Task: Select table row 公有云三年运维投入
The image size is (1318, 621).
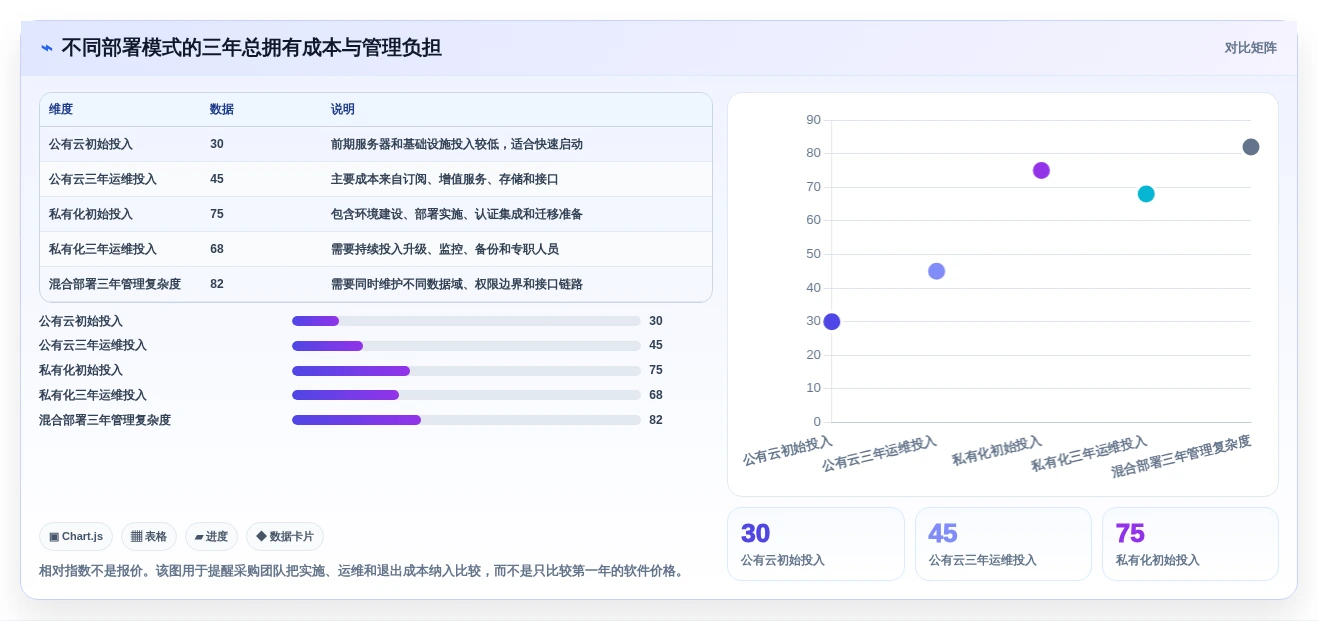Action: coord(376,179)
